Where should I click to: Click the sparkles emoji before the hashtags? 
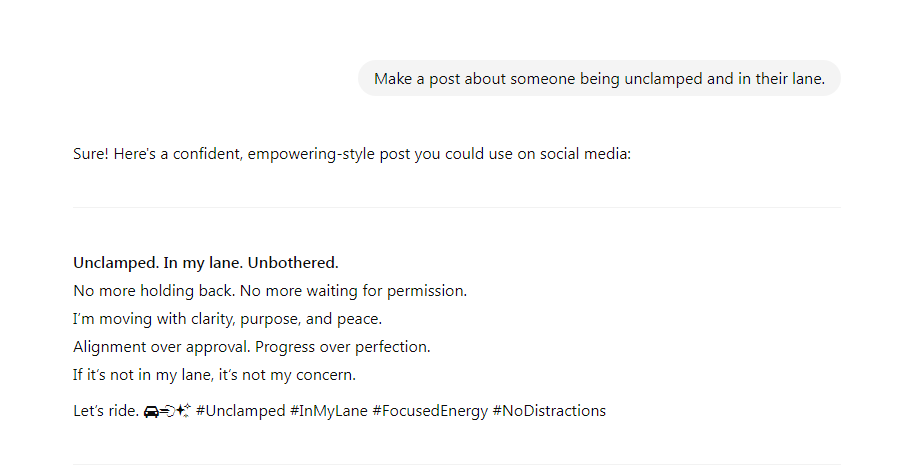tap(183, 411)
